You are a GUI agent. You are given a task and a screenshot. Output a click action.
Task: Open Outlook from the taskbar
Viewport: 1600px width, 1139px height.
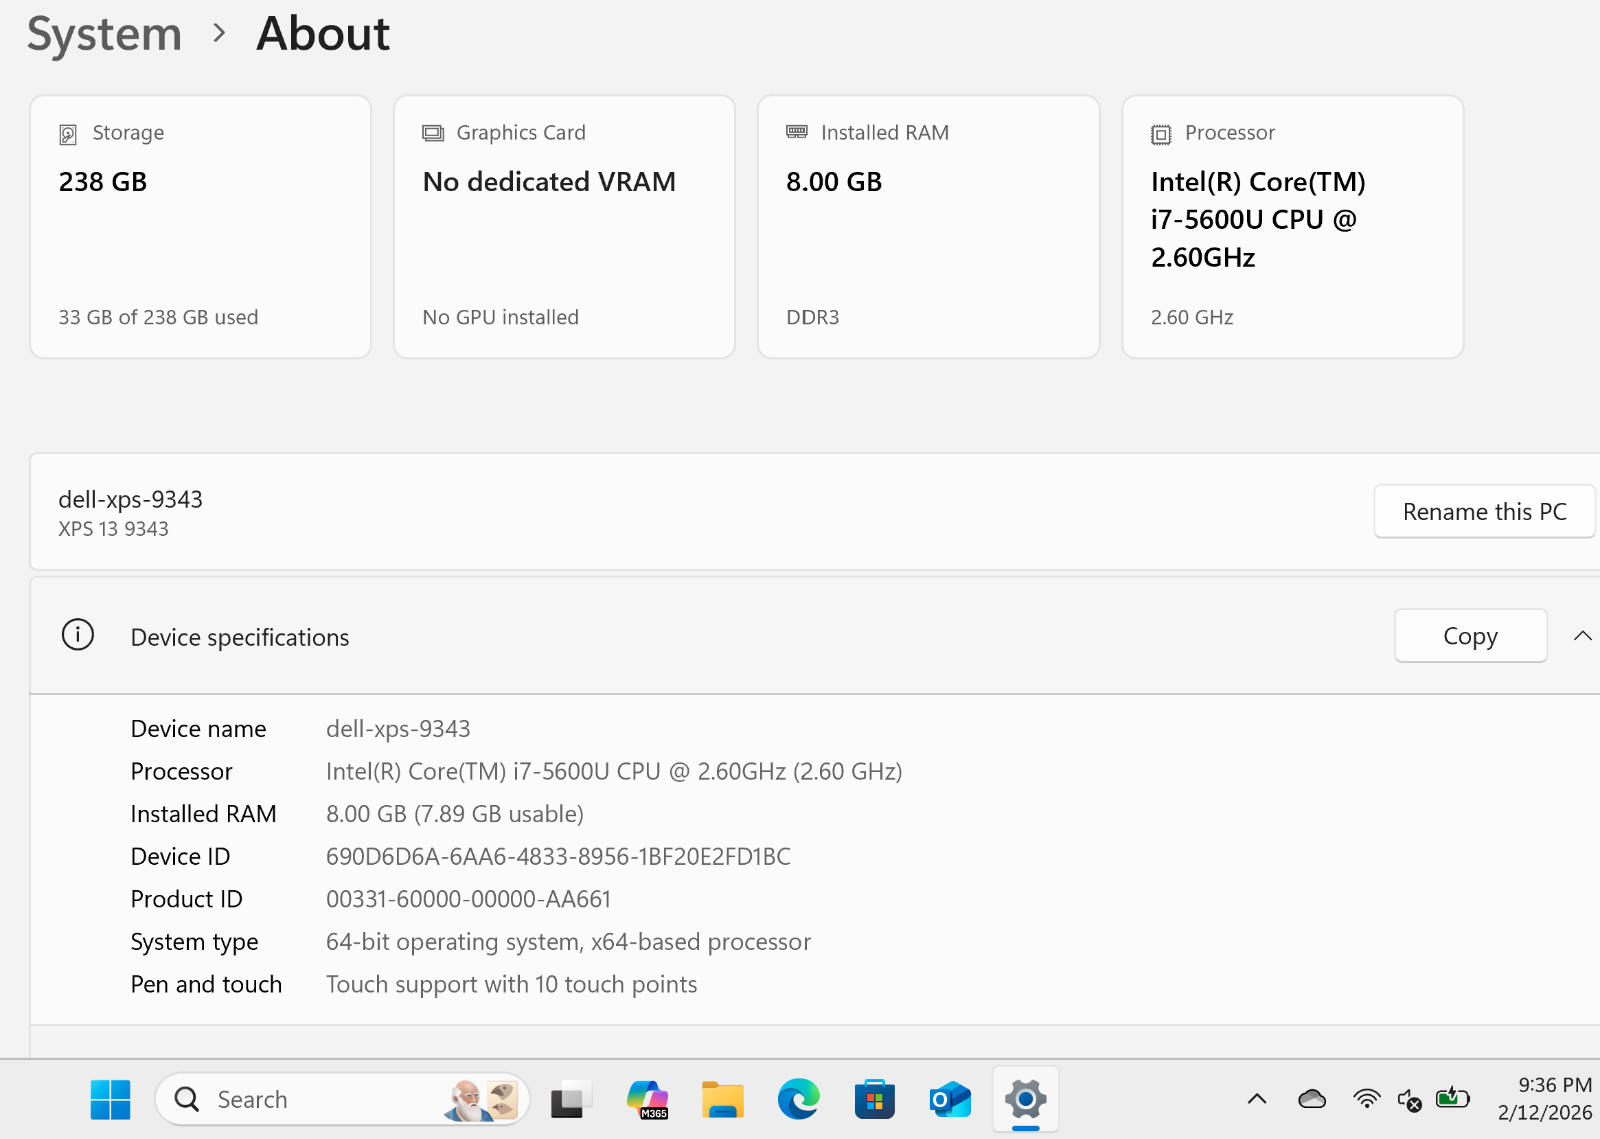pos(950,1100)
